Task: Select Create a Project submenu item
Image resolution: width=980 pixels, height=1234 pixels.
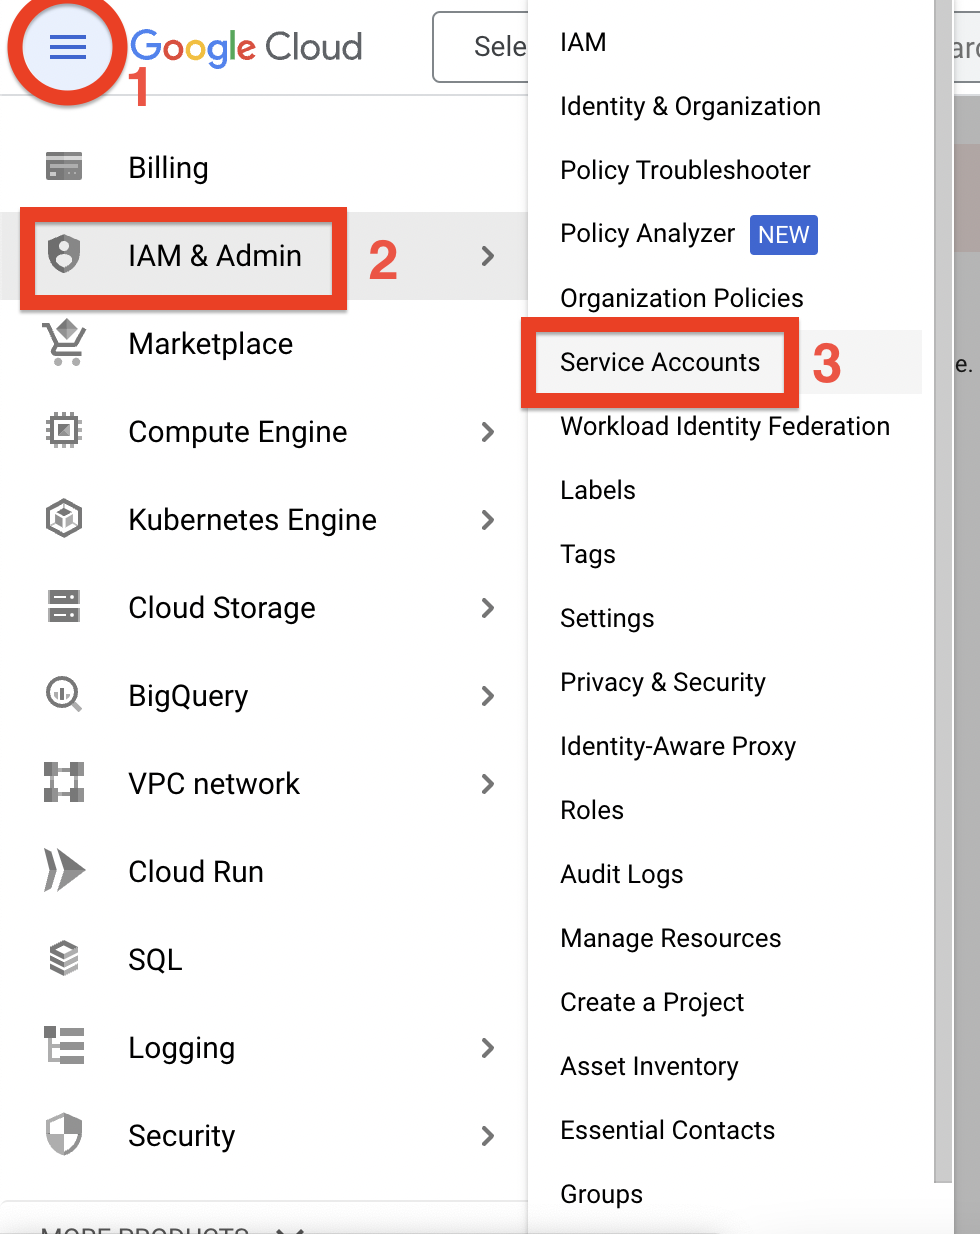Action: pos(652,1002)
